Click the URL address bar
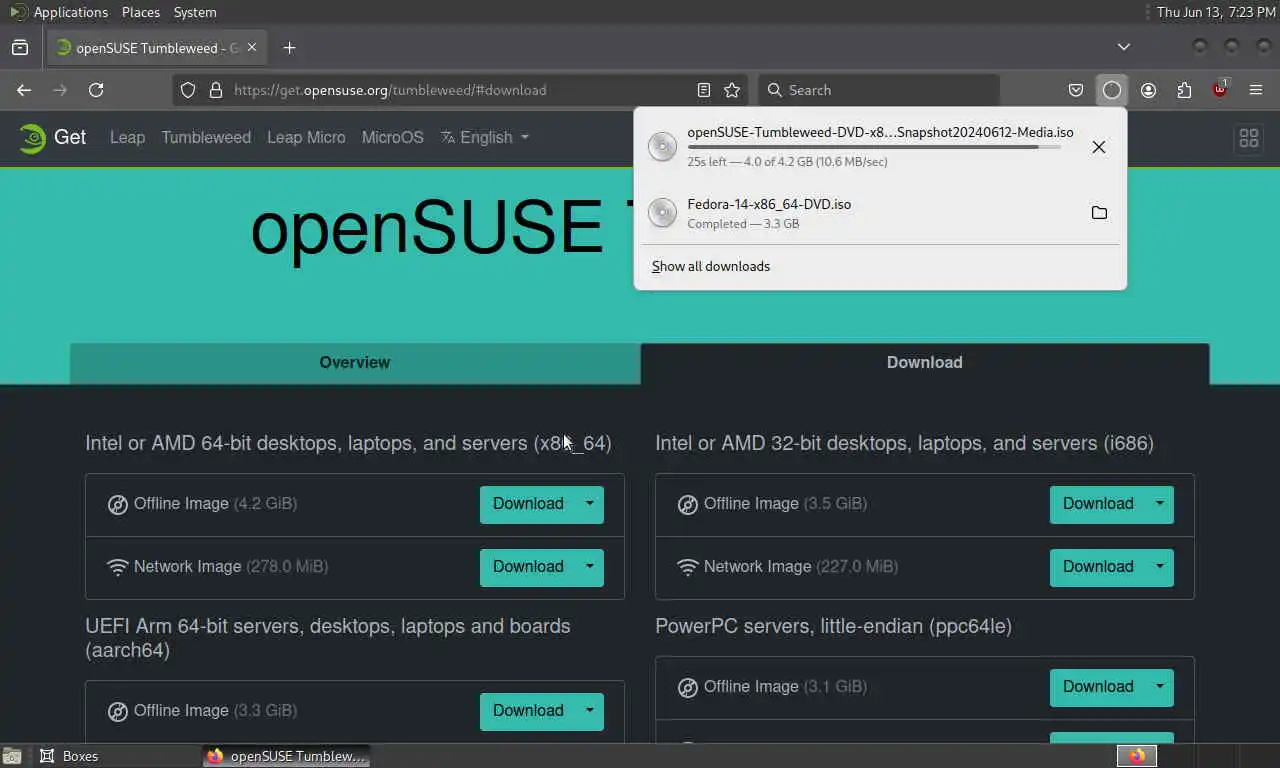 tap(461, 90)
